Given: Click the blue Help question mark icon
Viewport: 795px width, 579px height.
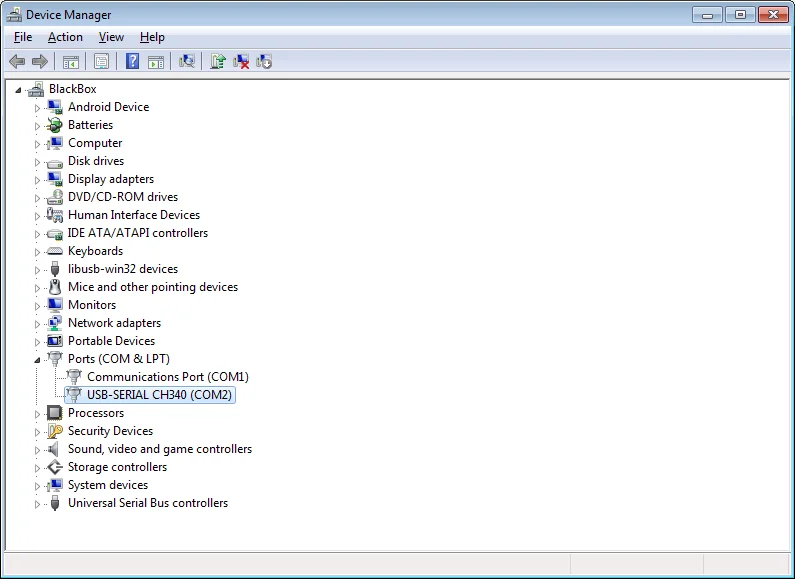Looking at the screenshot, I should tap(132, 62).
